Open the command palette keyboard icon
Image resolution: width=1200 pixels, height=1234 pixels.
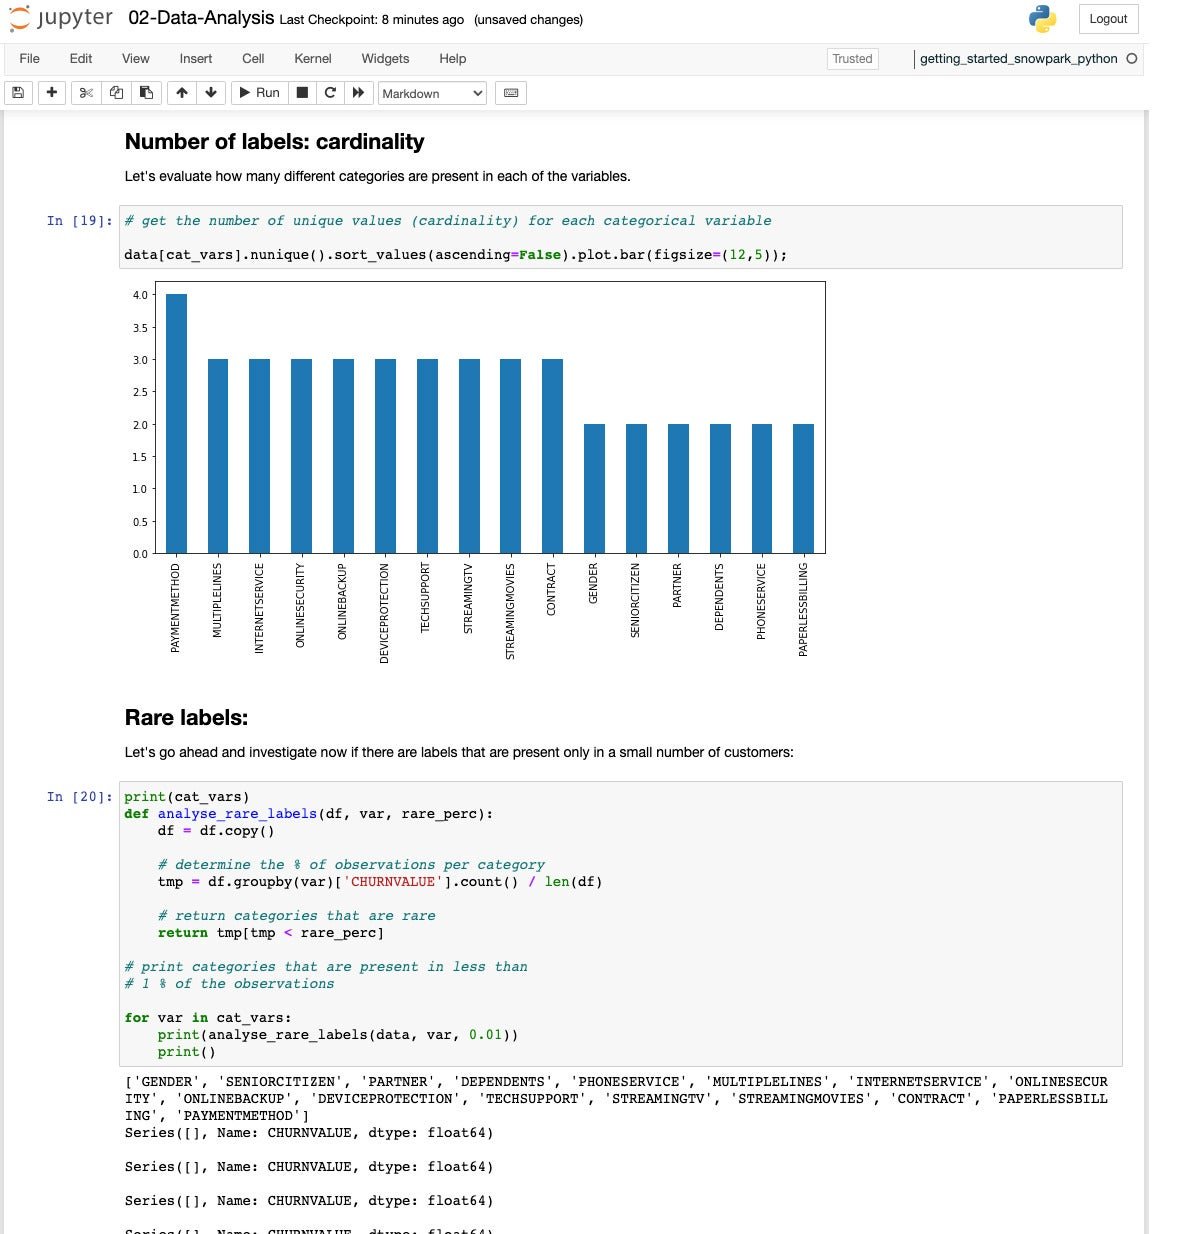pyautogui.click(x=511, y=93)
